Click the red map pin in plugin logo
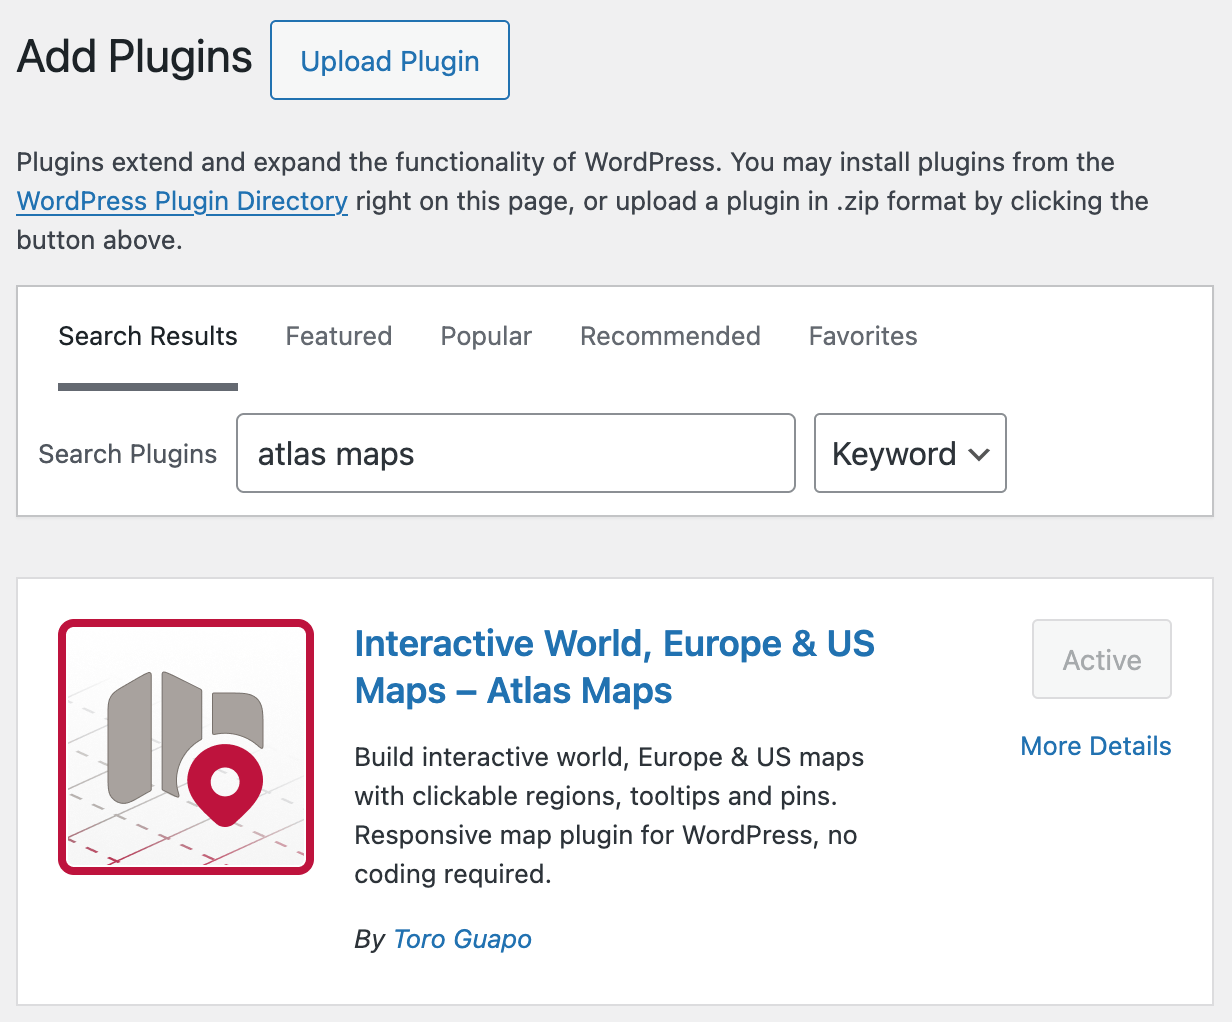Screen dimensions: 1232x1022 pyautogui.click(x=225, y=783)
